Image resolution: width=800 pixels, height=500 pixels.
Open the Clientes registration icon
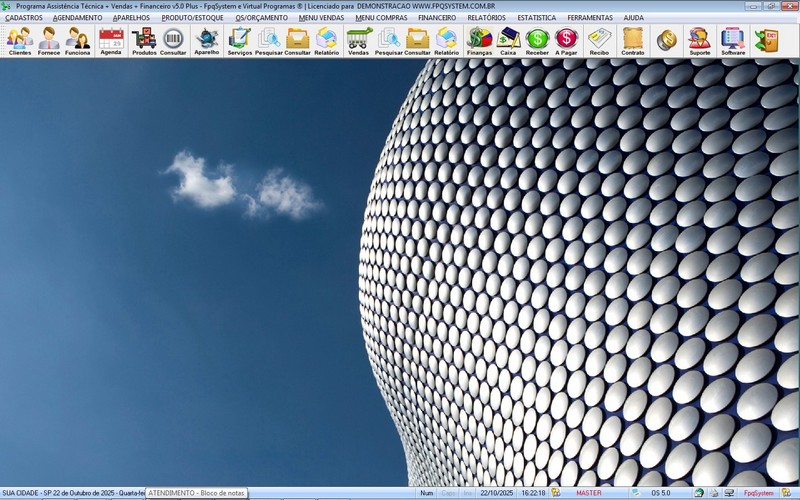pos(19,40)
